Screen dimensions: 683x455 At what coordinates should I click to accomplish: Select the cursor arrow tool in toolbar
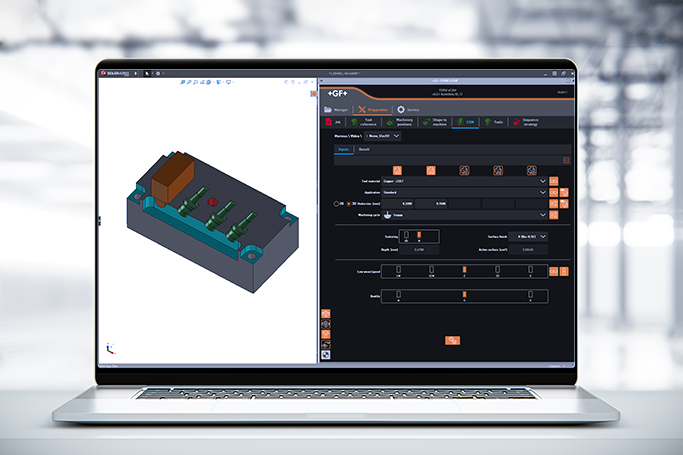(x=147, y=73)
